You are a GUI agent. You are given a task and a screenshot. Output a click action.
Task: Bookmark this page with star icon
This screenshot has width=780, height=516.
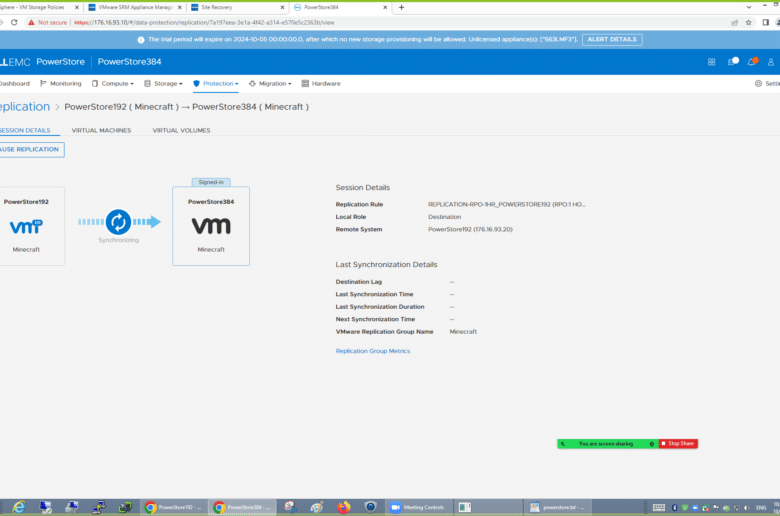pos(749,22)
